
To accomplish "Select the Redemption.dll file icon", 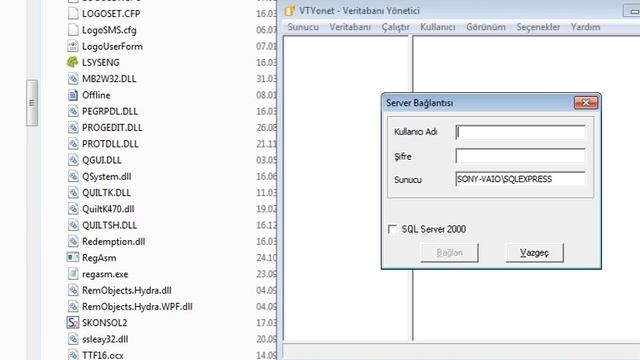I will [x=73, y=242].
